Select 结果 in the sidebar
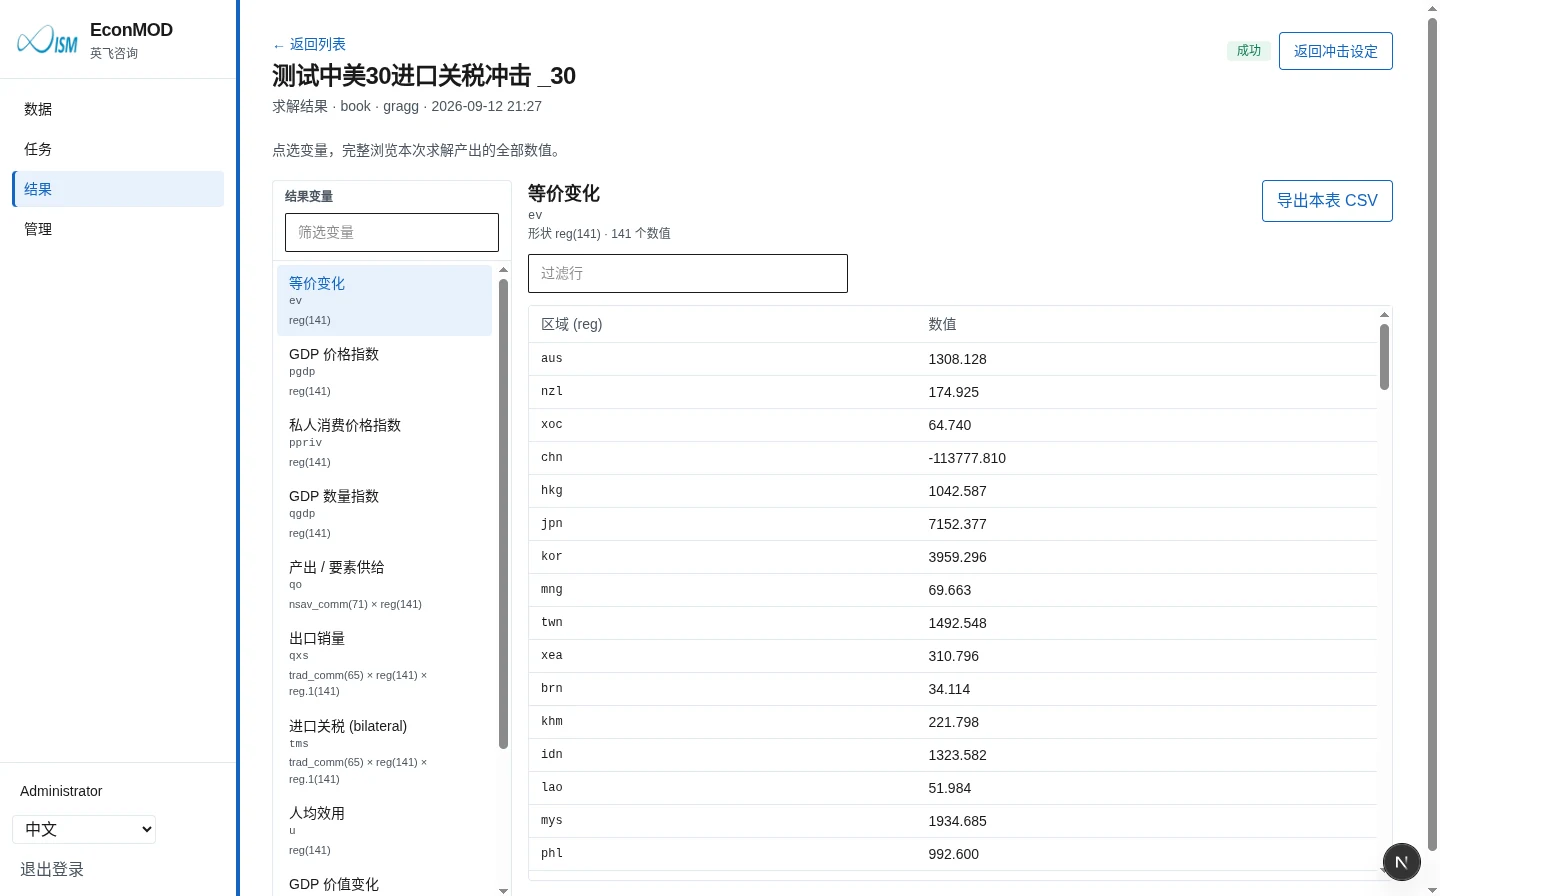 coord(118,189)
